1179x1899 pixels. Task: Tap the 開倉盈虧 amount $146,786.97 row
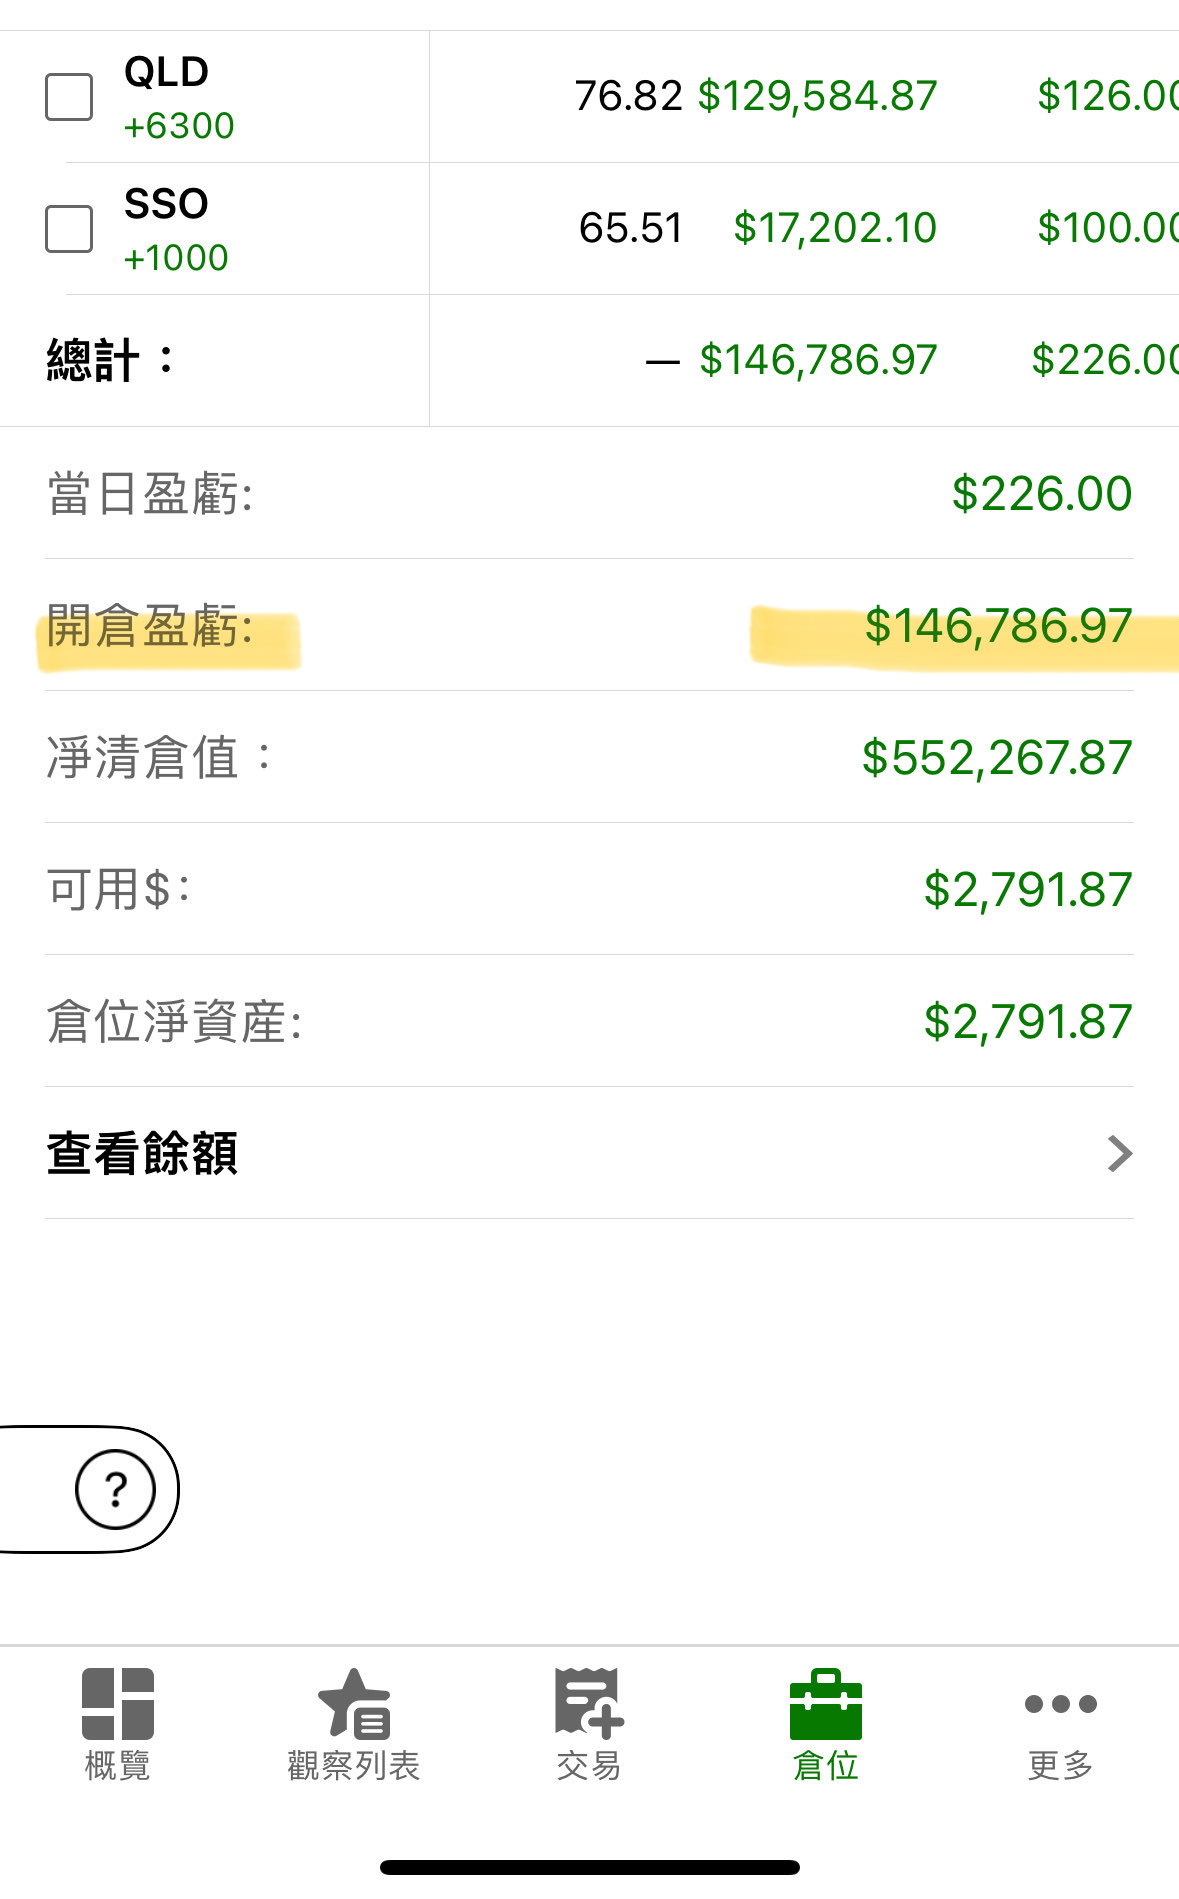[x=998, y=626]
